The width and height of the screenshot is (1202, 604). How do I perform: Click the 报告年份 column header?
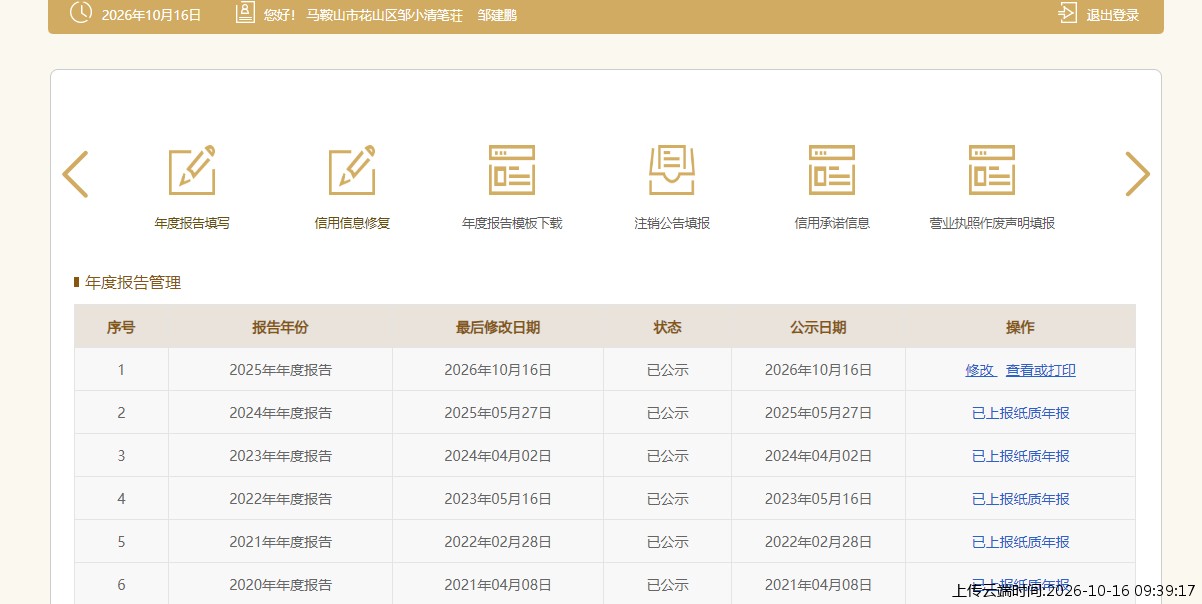[280, 327]
